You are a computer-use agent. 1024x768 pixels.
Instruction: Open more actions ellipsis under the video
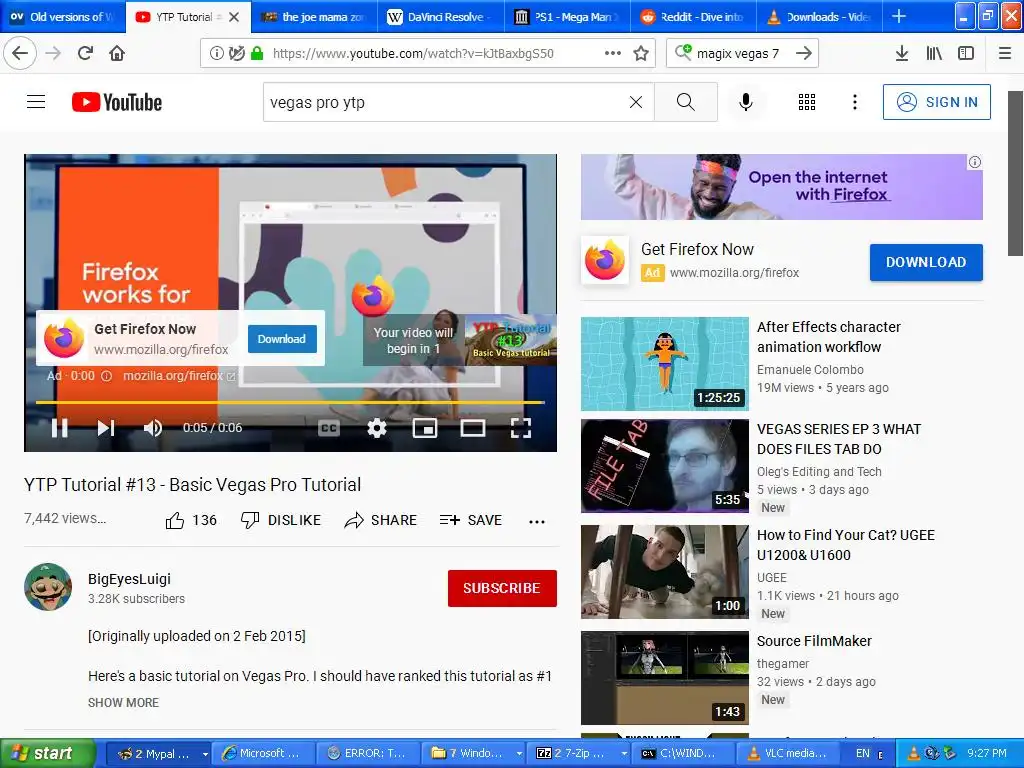tap(537, 521)
